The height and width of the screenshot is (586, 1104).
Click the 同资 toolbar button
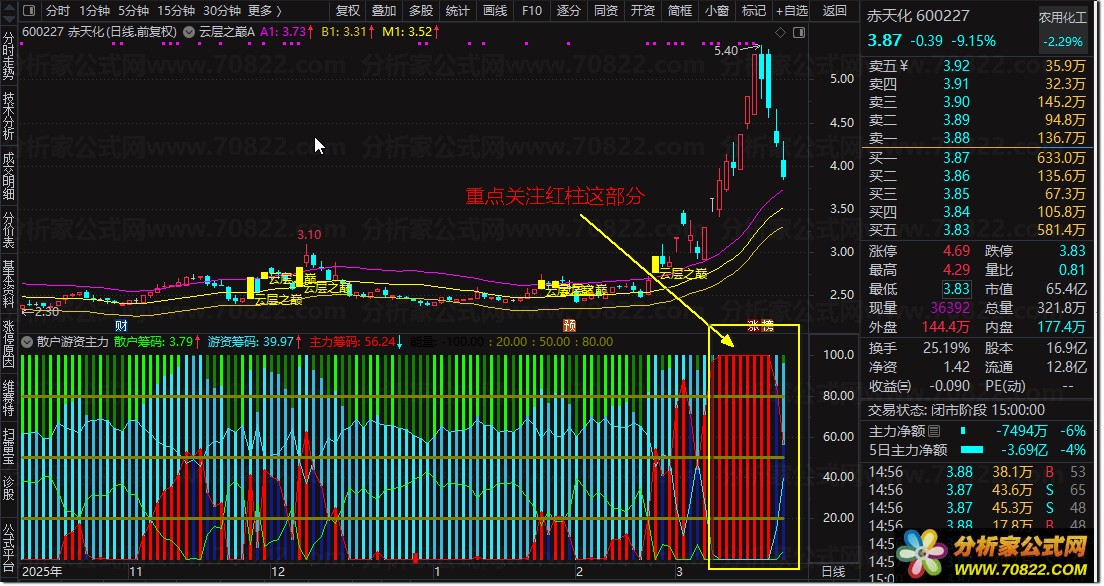point(606,11)
